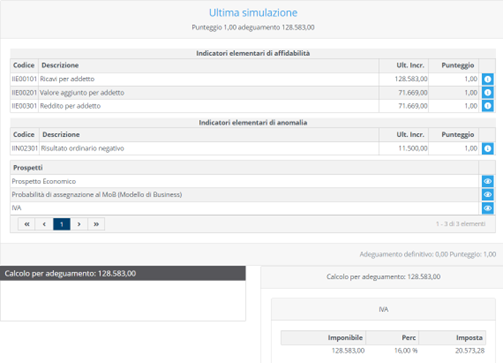
Task: Open info for Ricavi per addetto
Action: (x=487, y=79)
